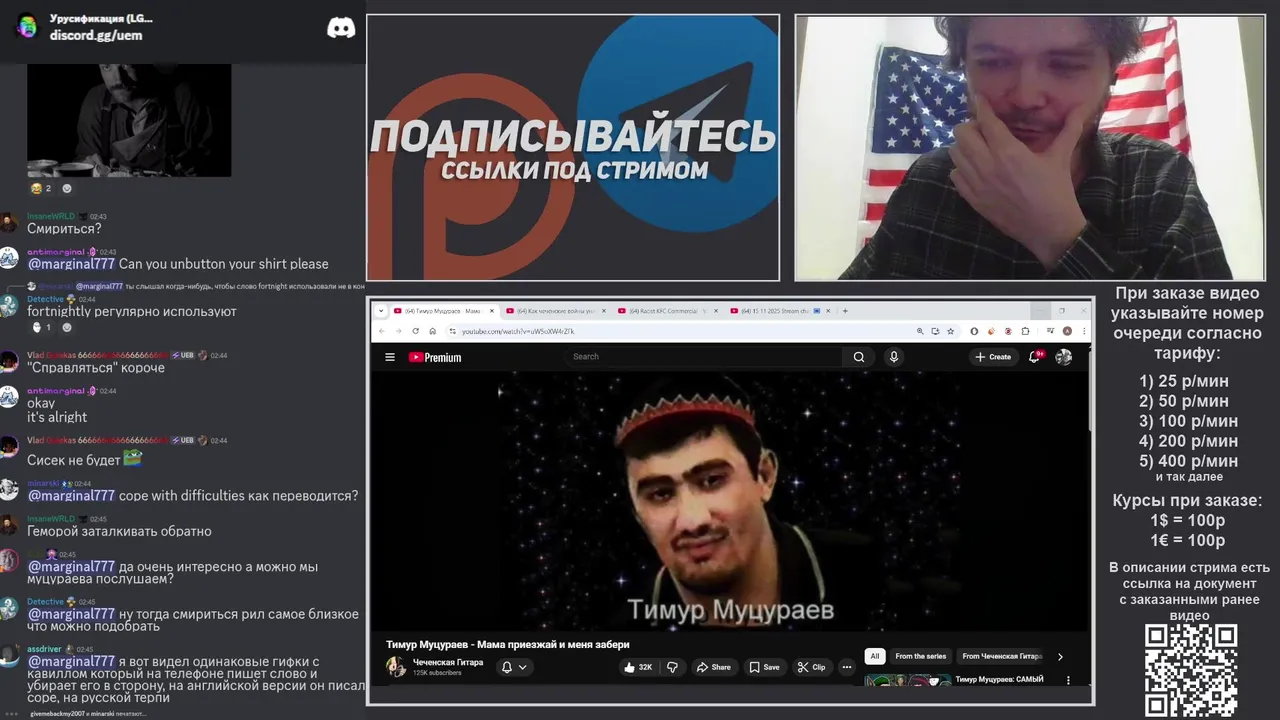The width and height of the screenshot is (1280, 720).
Task: Open the YouTube notifications bell
Action: pos(1036,356)
